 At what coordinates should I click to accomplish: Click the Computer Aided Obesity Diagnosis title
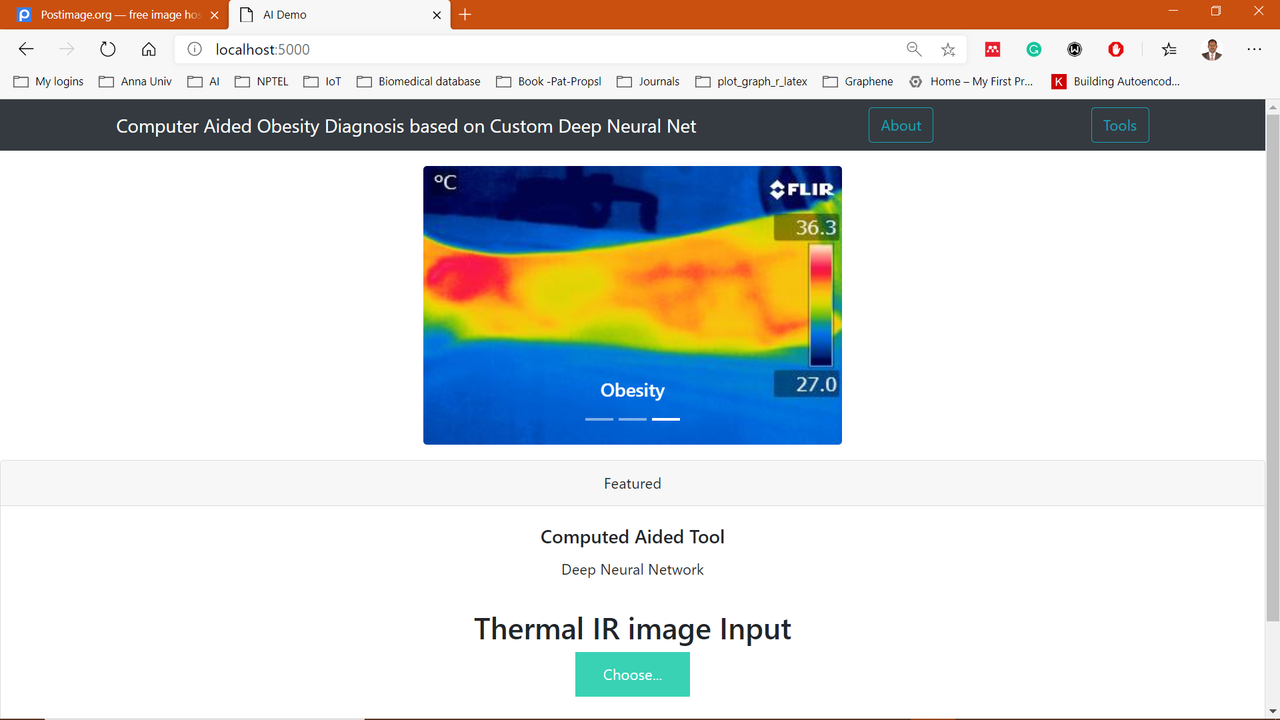406,126
